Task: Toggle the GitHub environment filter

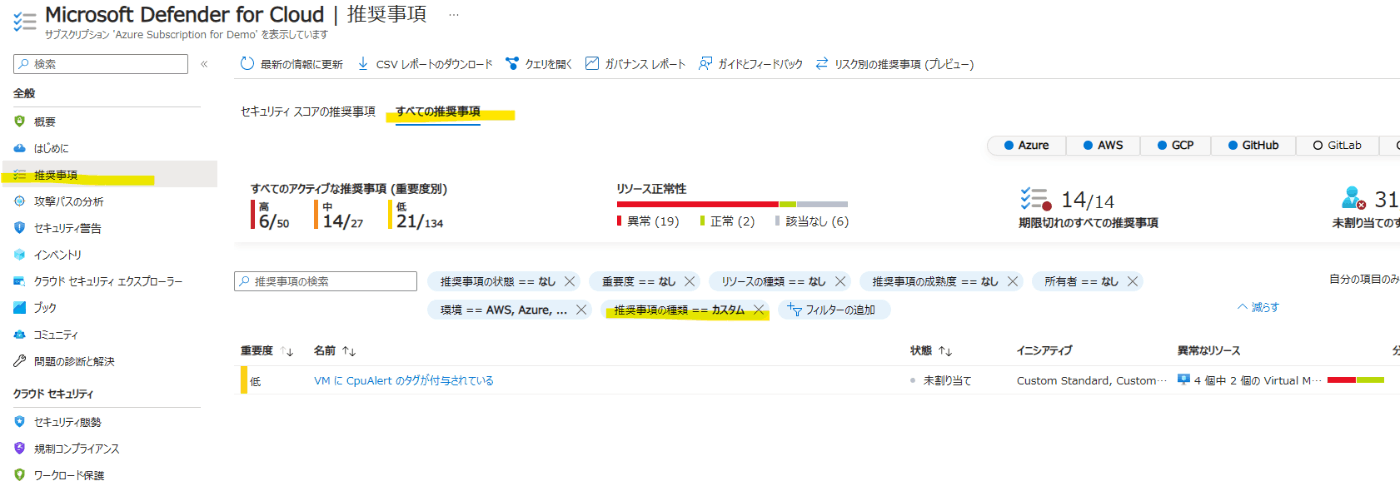Action: 1254,145
